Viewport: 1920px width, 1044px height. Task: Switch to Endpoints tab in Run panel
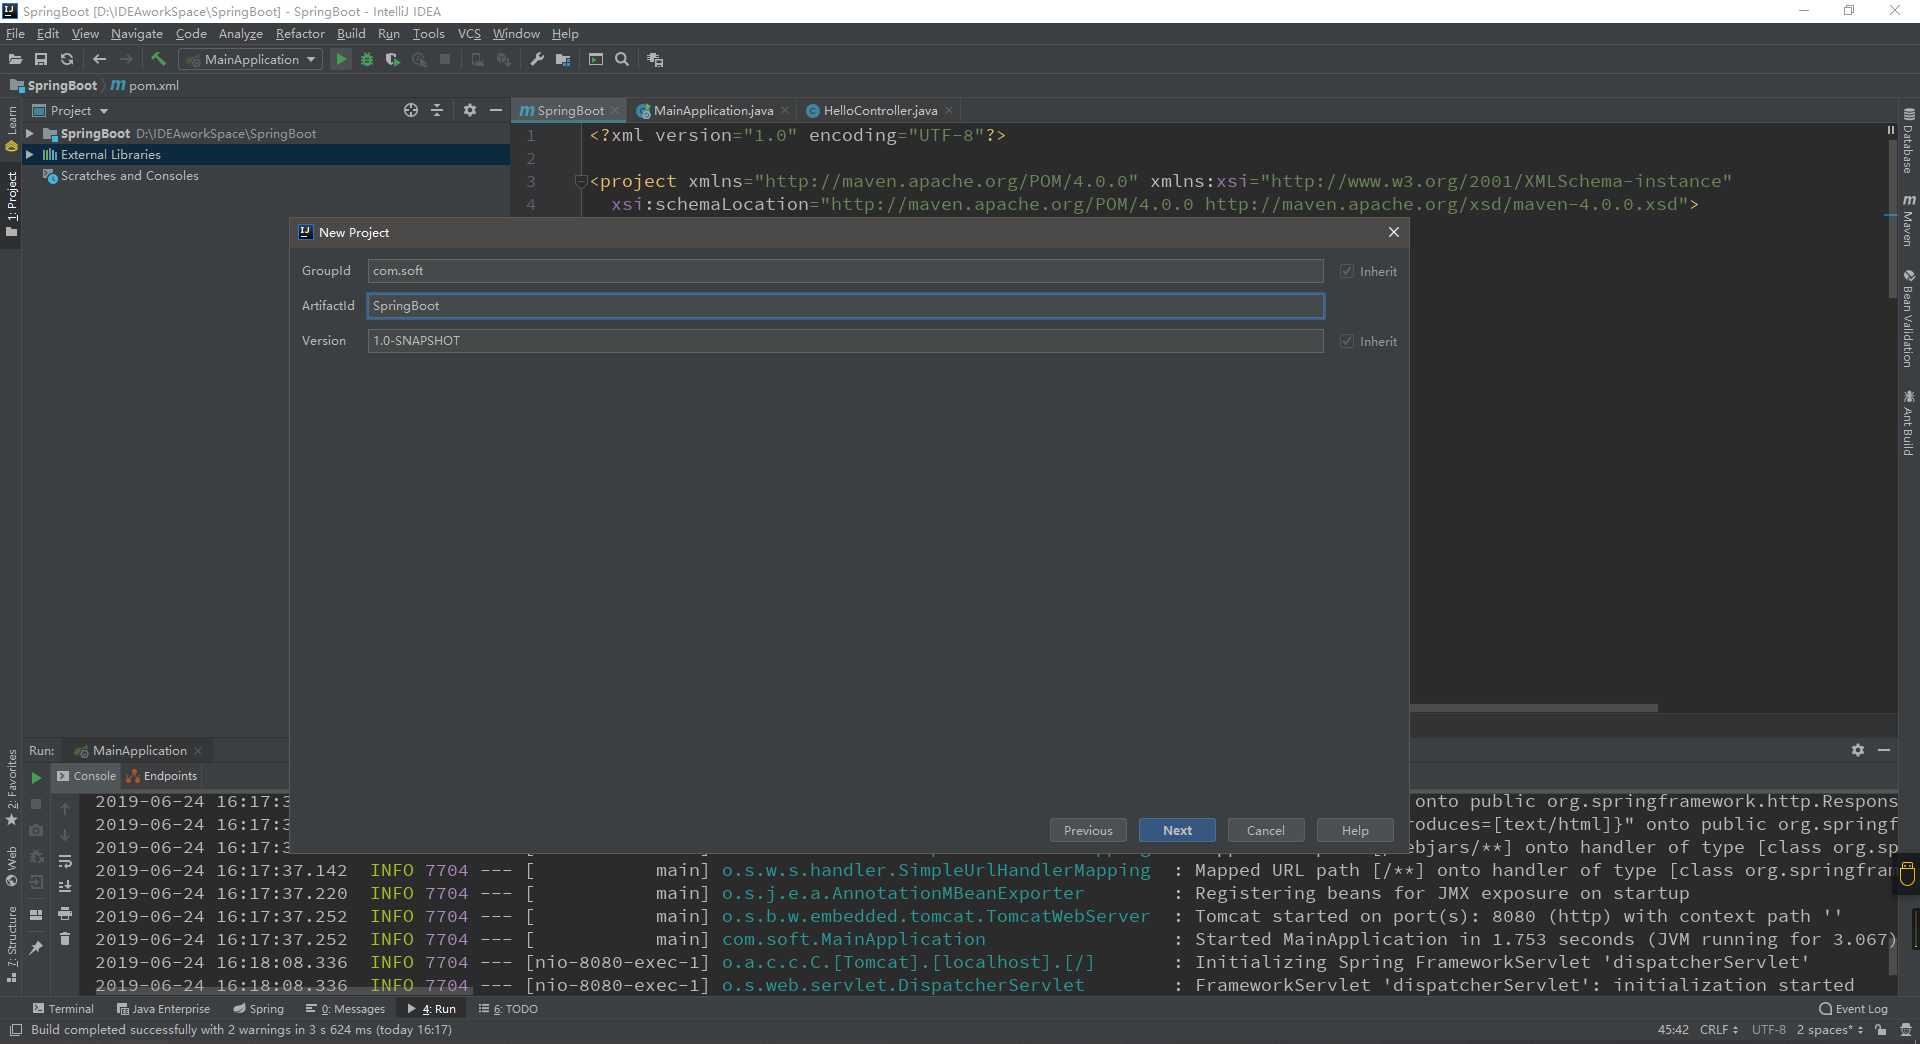click(162, 776)
